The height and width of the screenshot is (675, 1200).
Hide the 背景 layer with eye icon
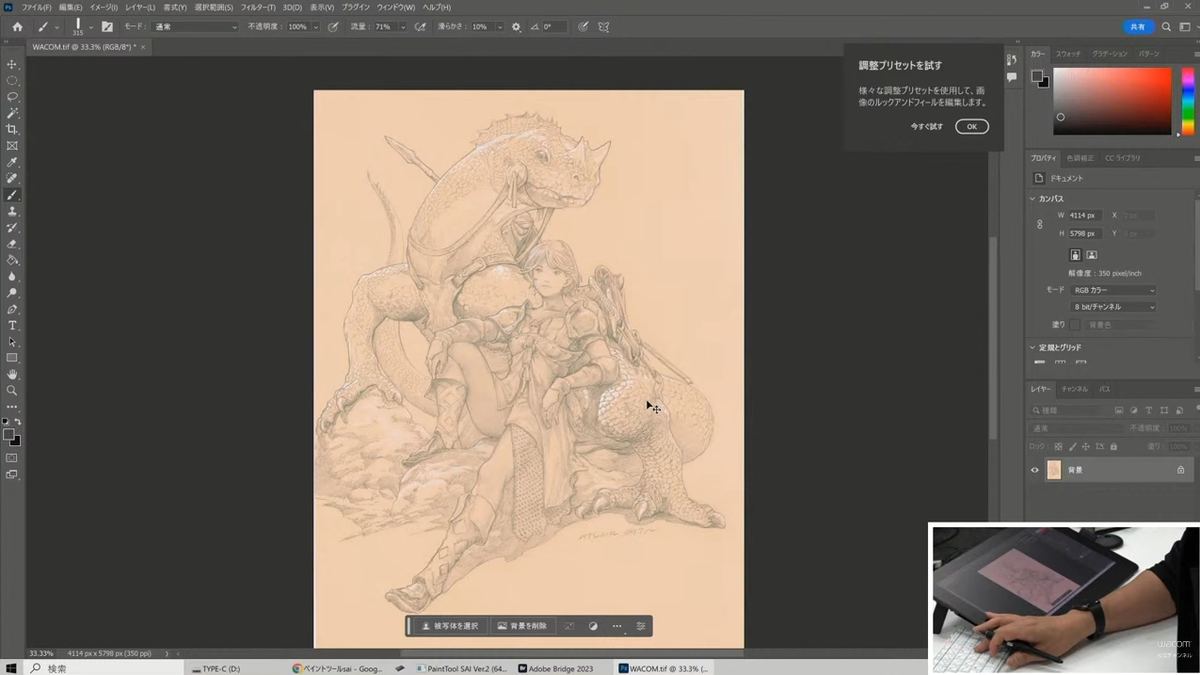tap(1035, 469)
